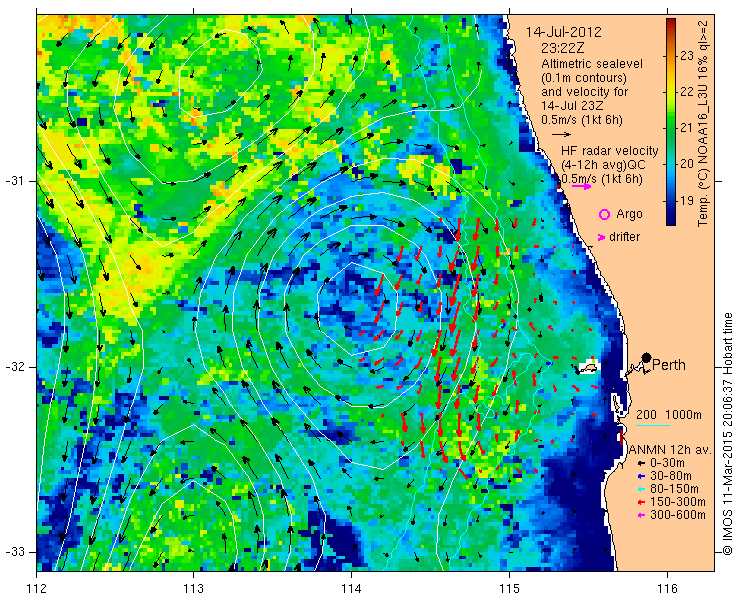Click the 14-Jul 23Z velocity time text

pyautogui.click(x=572, y=106)
